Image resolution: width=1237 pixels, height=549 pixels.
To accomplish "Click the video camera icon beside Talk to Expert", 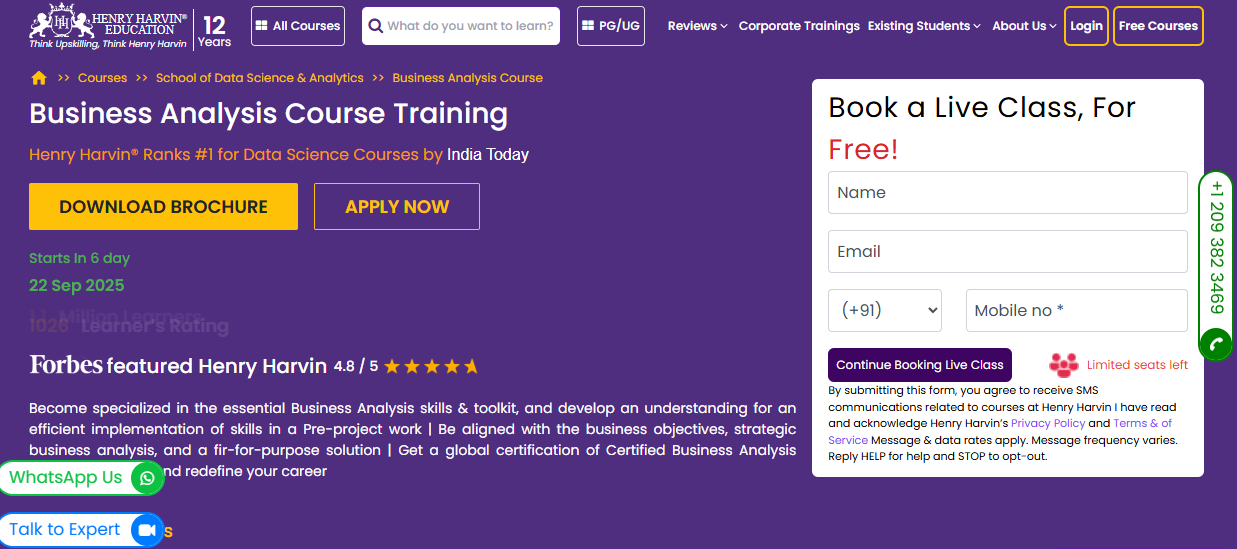I will [x=147, y=530].
